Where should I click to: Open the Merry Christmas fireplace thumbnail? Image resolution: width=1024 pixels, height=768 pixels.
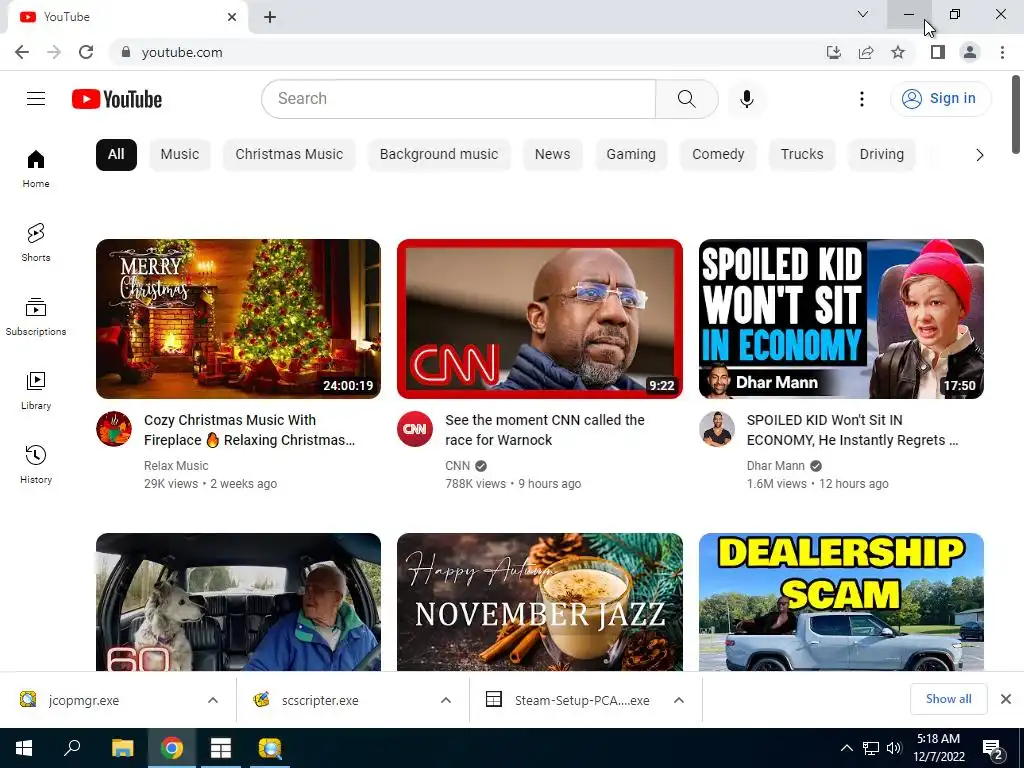pyautogui.click(x=238, y=319)
